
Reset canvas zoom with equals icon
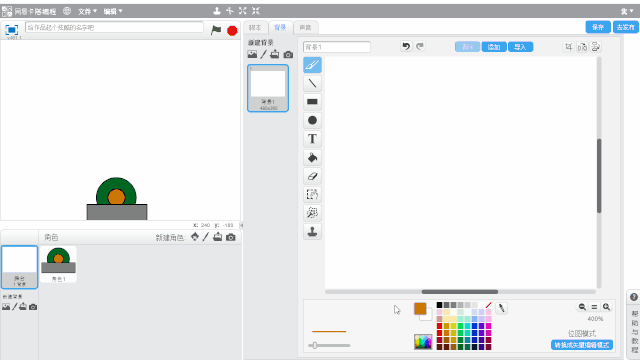pyautogui.click(x=594, y=307)
